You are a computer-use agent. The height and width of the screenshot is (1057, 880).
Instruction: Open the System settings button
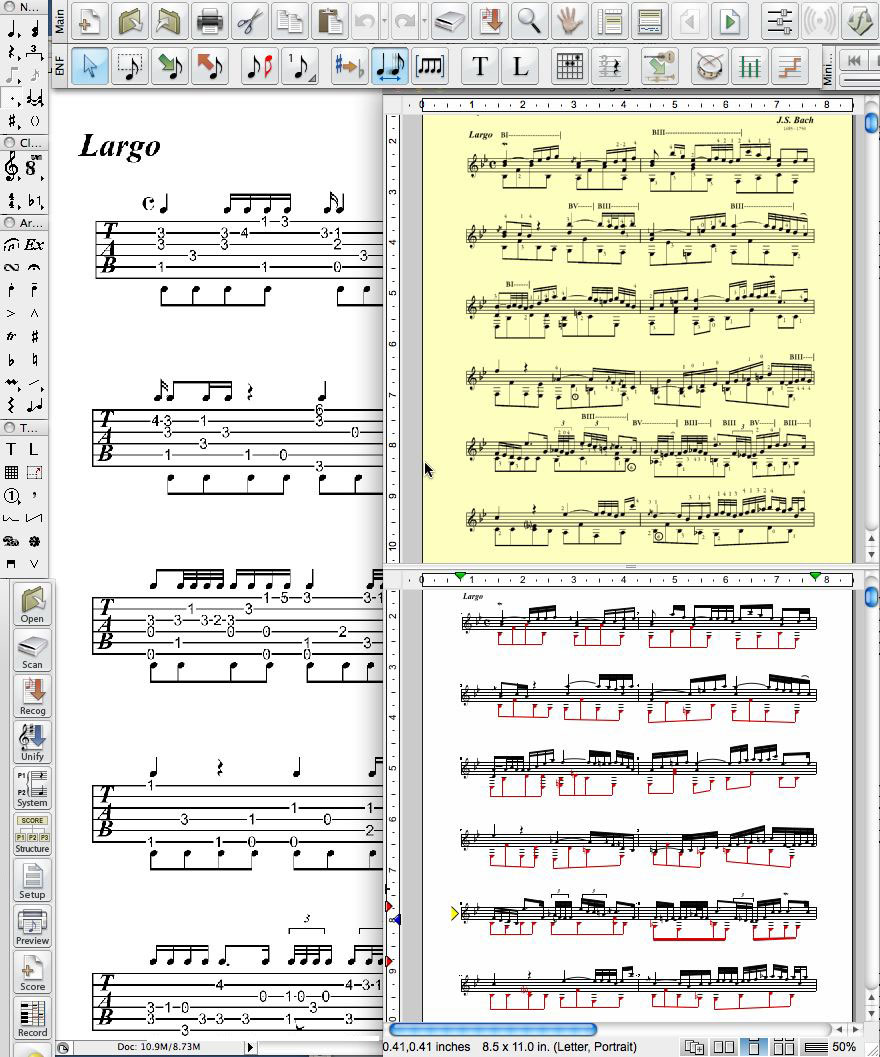point(32,788)
